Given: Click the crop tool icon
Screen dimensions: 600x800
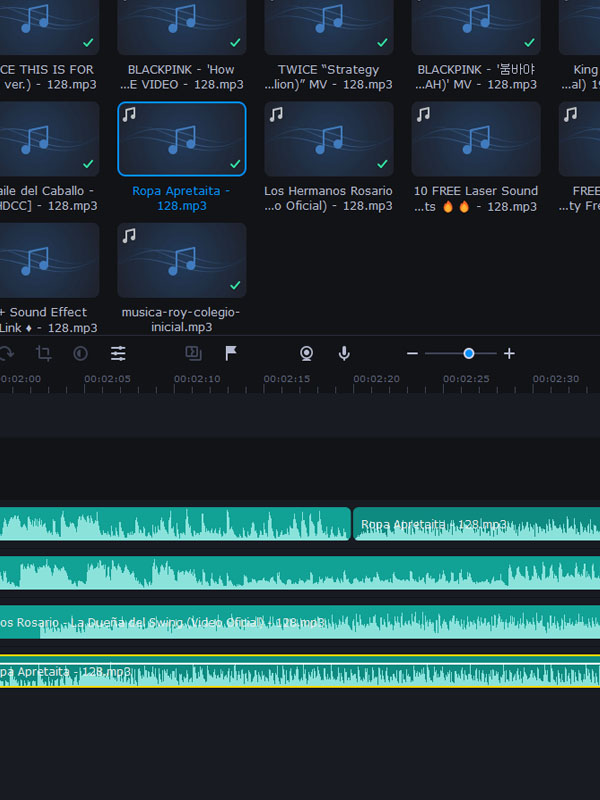Looking at the screenshot, I should tap(44, 353).
